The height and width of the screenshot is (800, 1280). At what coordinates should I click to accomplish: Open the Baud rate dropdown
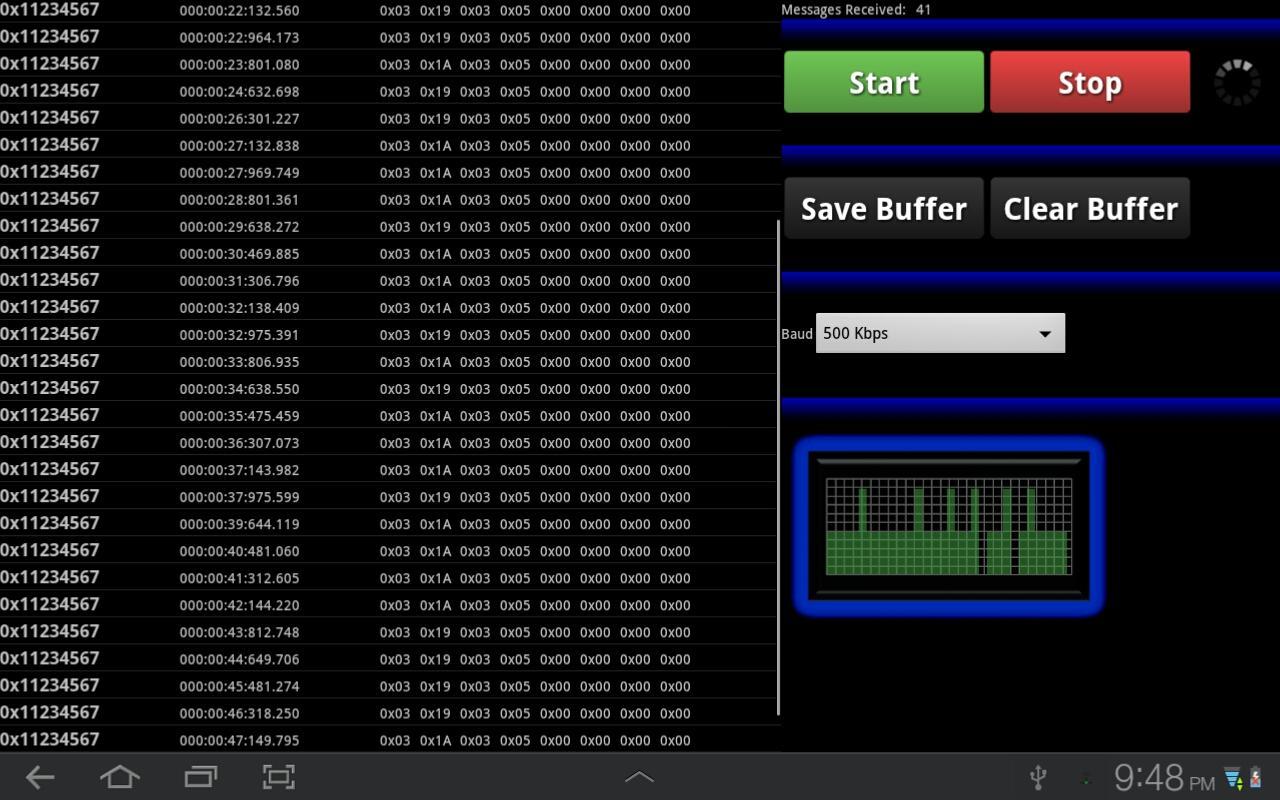point(940,333)
